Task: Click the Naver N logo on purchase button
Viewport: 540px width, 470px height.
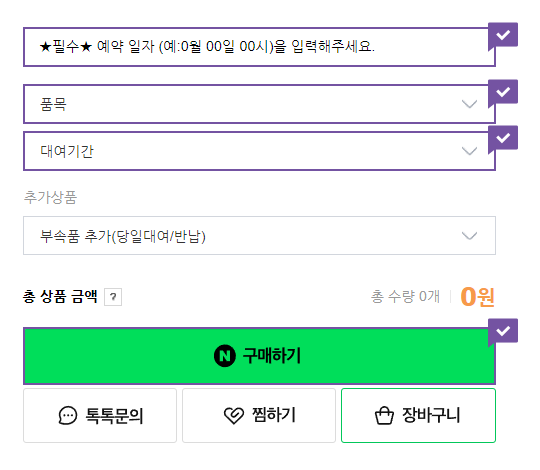Action: point(225,356)
